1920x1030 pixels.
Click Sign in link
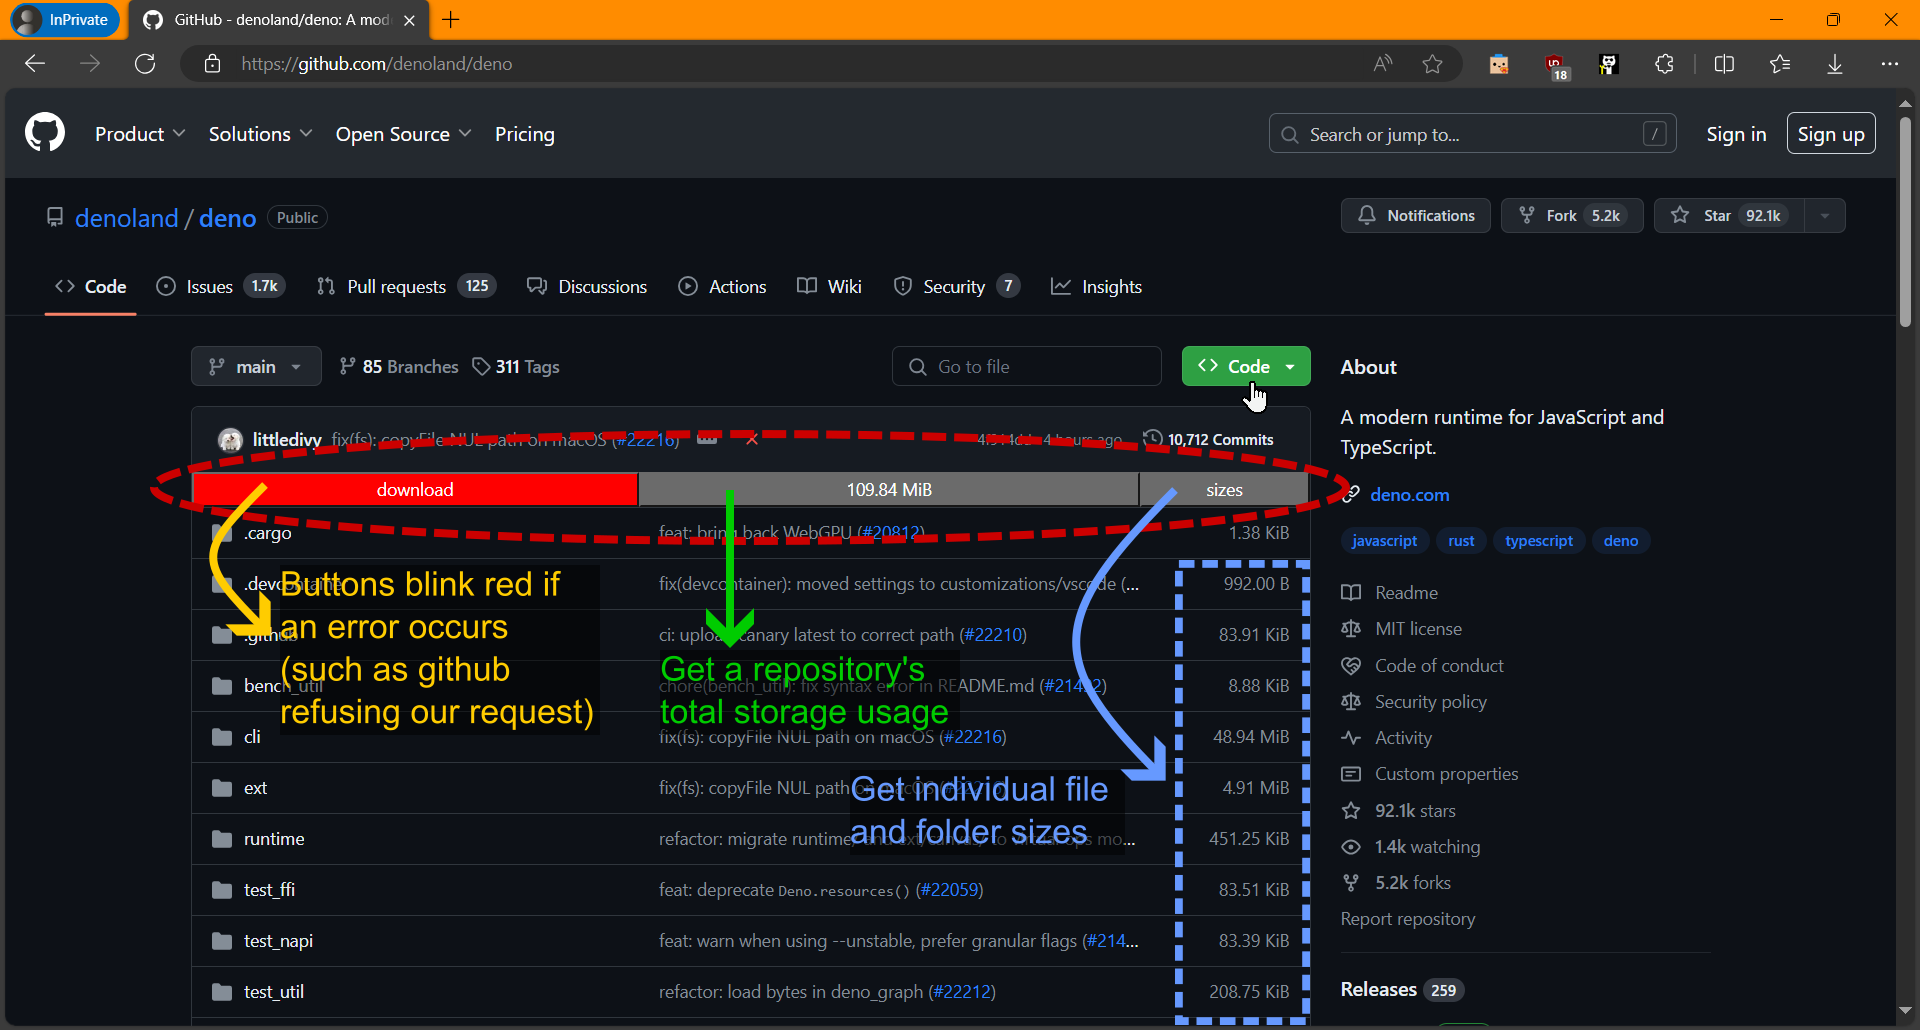click(x=1736, y=134)
